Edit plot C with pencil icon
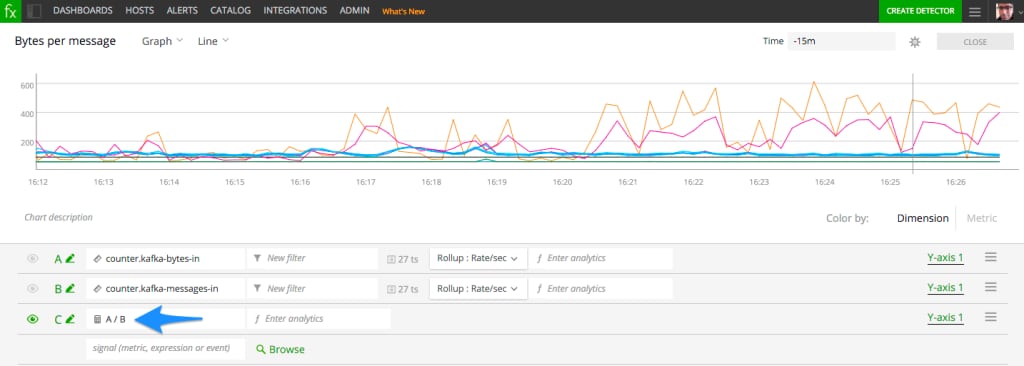The image size is (1024, 366). click(x=71, y=319)
